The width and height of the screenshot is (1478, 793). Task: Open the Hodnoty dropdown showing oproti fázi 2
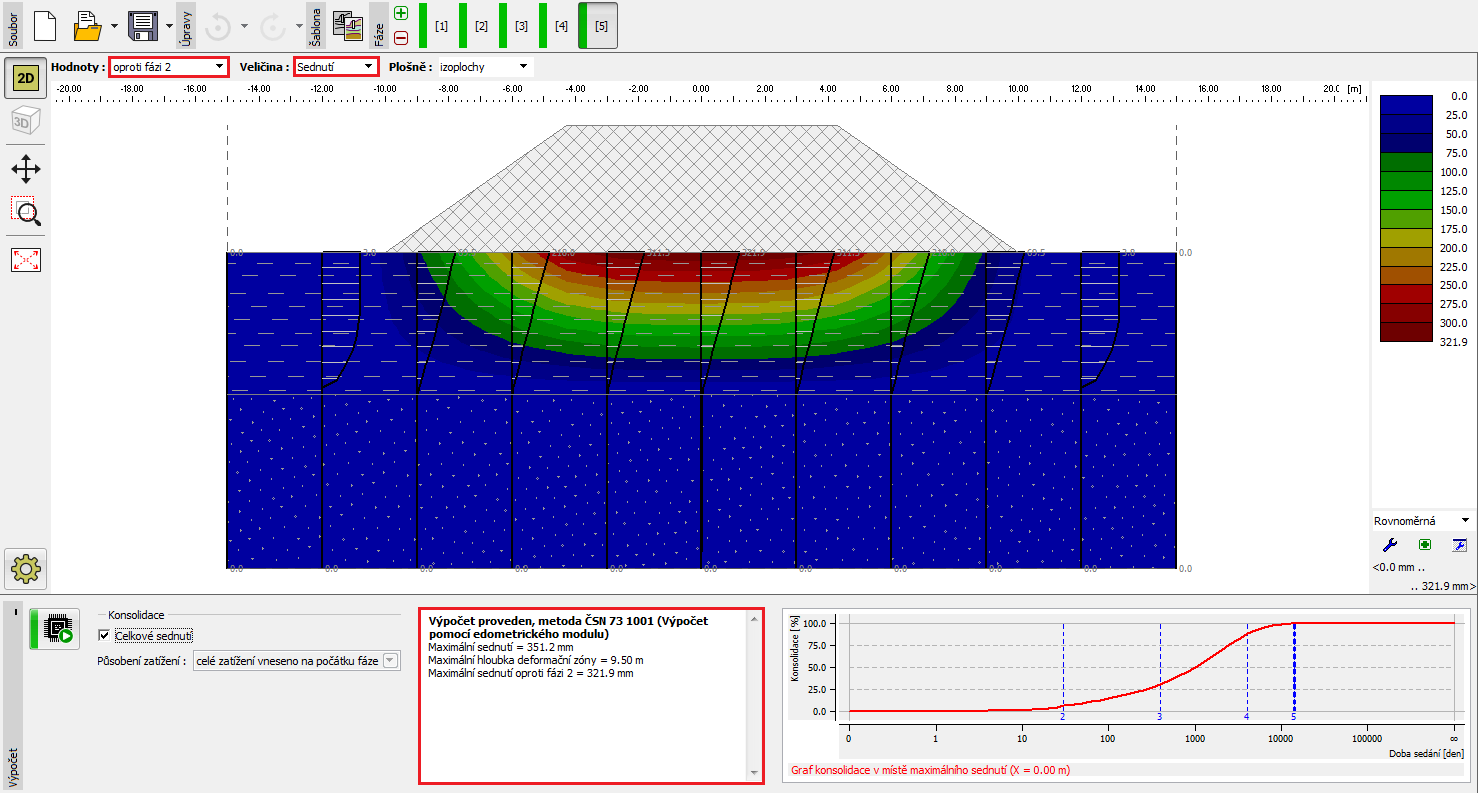pyautogui.click(x=169, y=67)
